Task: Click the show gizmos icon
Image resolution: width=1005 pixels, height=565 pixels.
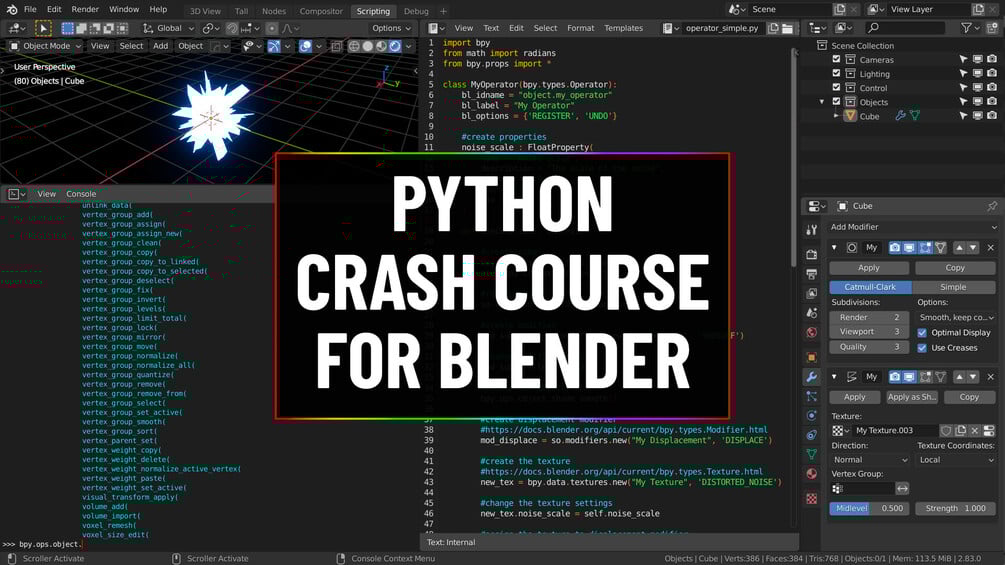Action: tap(274, 46)
